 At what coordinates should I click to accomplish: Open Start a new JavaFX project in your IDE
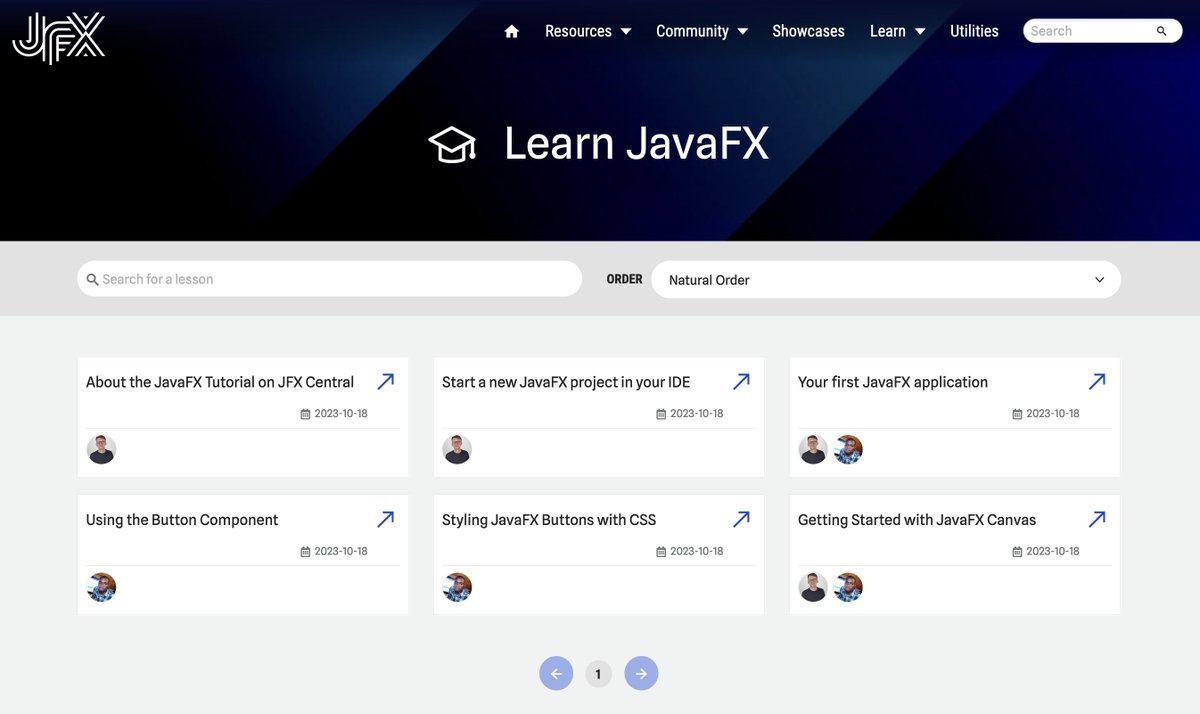[x=566, y=382]
